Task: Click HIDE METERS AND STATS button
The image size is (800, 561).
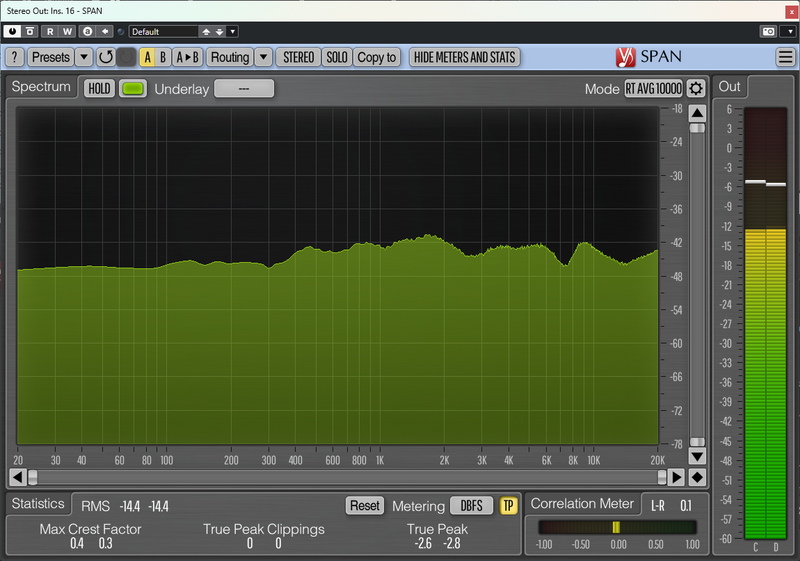Action: pos(464,57)
